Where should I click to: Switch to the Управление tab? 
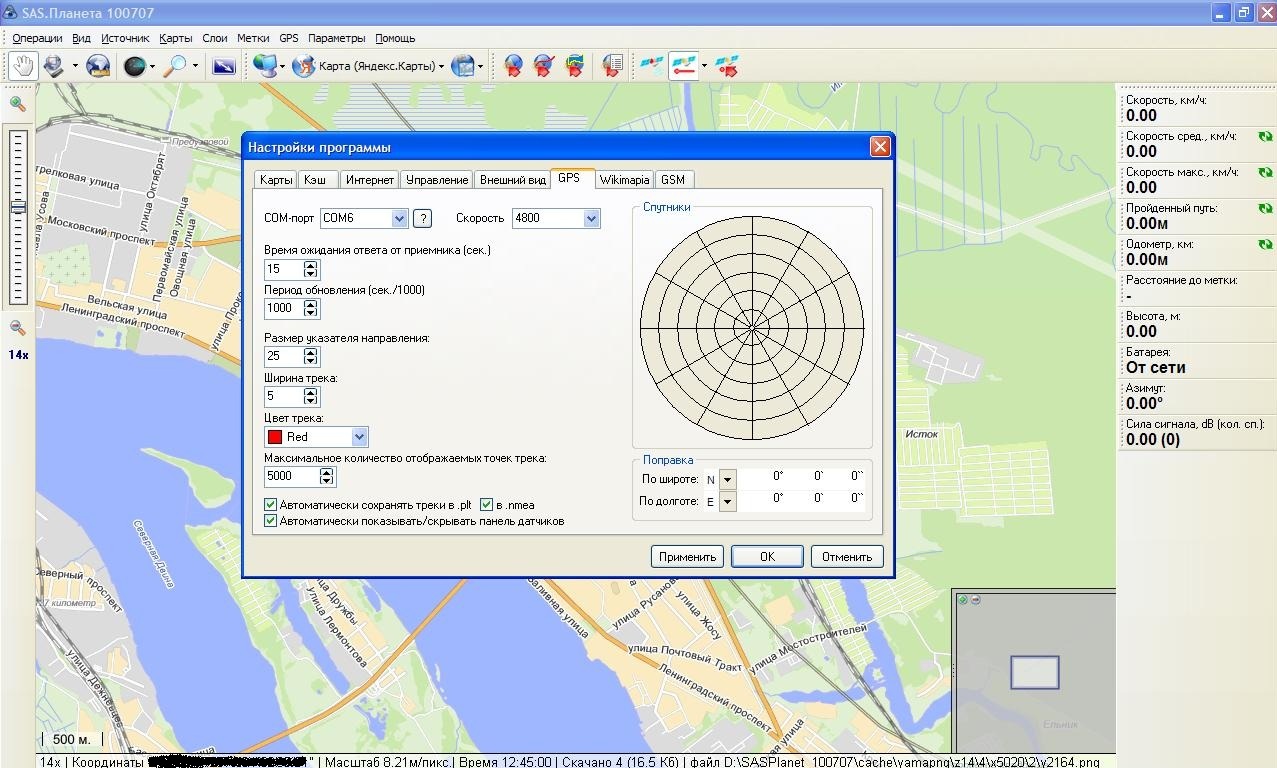437,180
